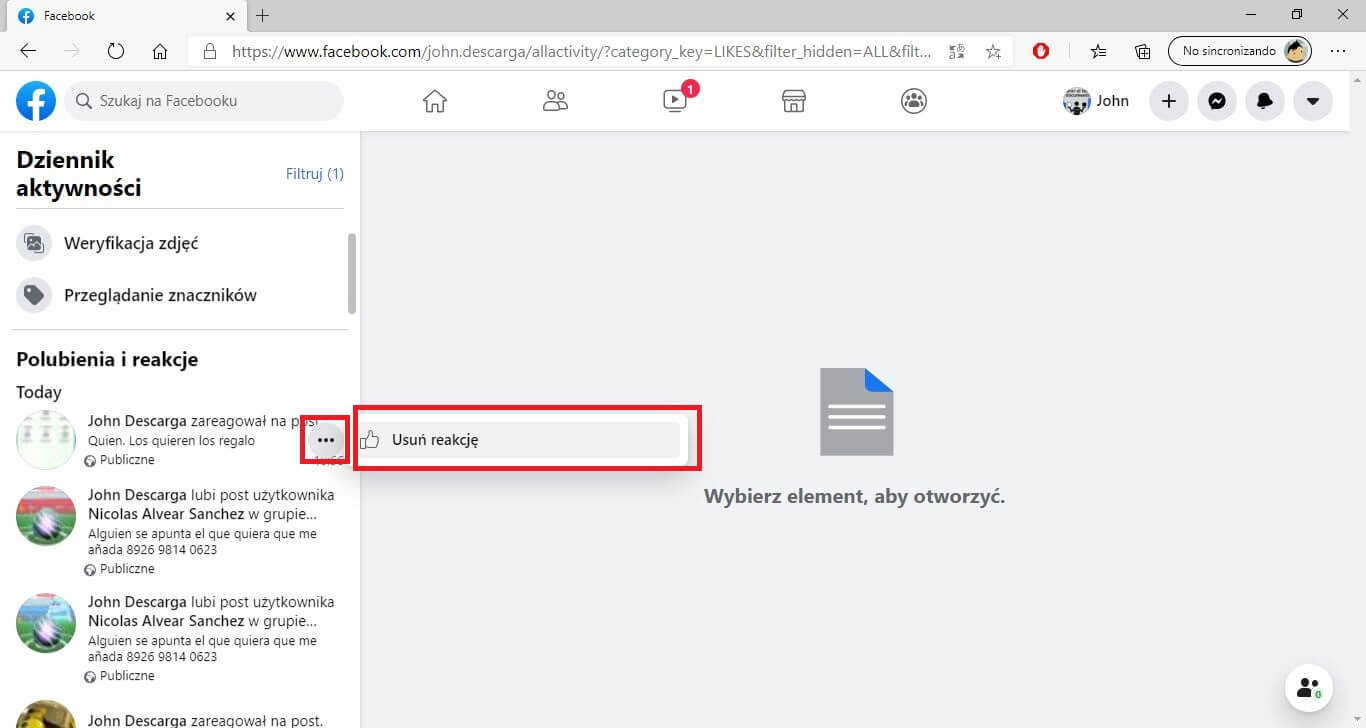Select the Facebook browser tab
The image size is (1366, 728).
(126, 16)
